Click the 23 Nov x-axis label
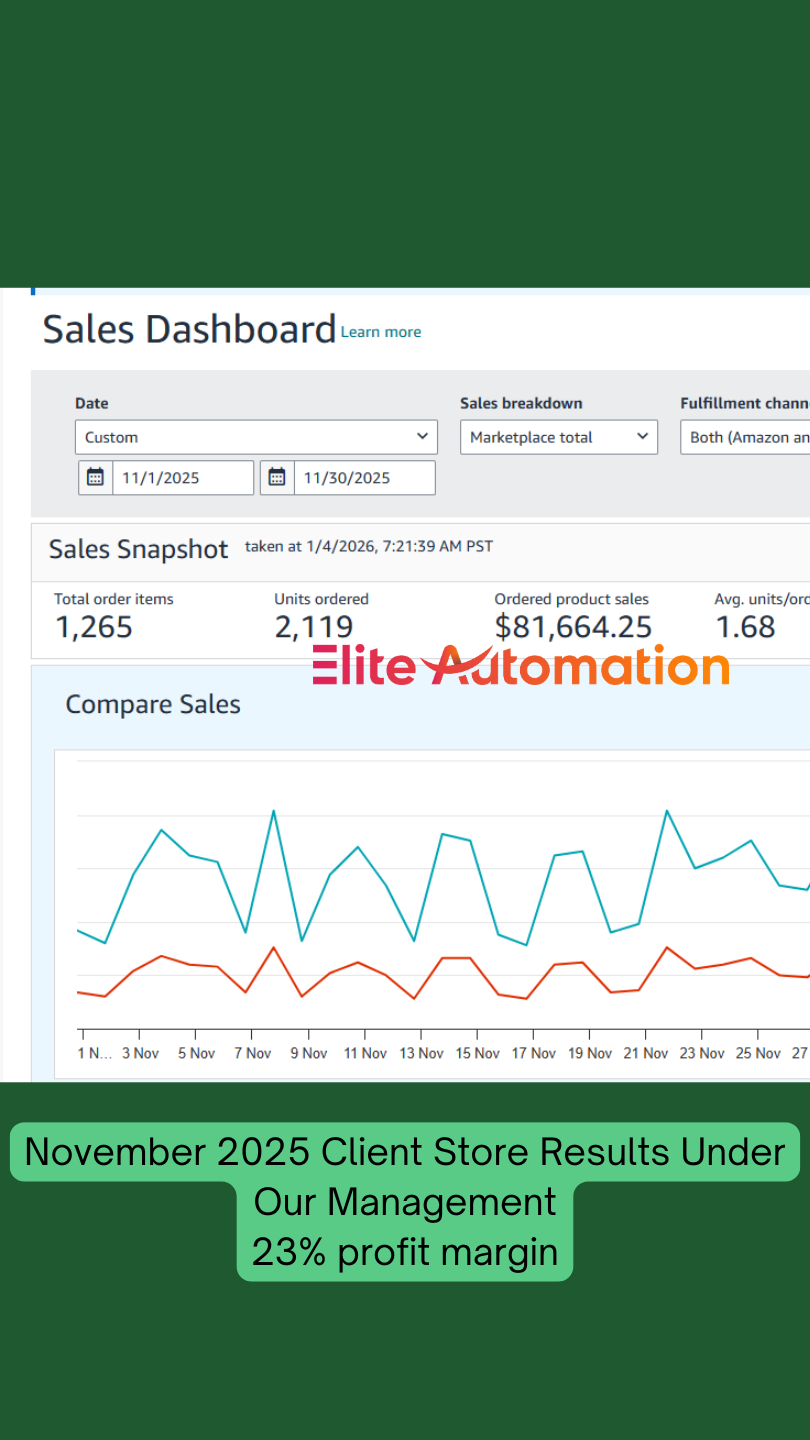The height and width of the screenshot is (1440, 810). [702, 1053]
